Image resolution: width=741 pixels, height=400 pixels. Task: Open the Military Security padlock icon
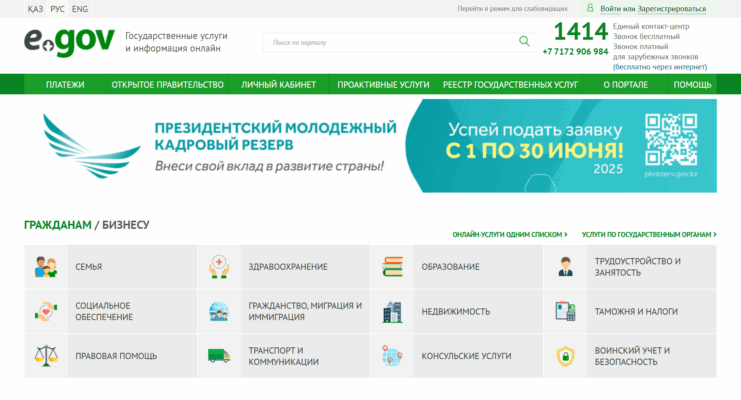coord(565,355)
